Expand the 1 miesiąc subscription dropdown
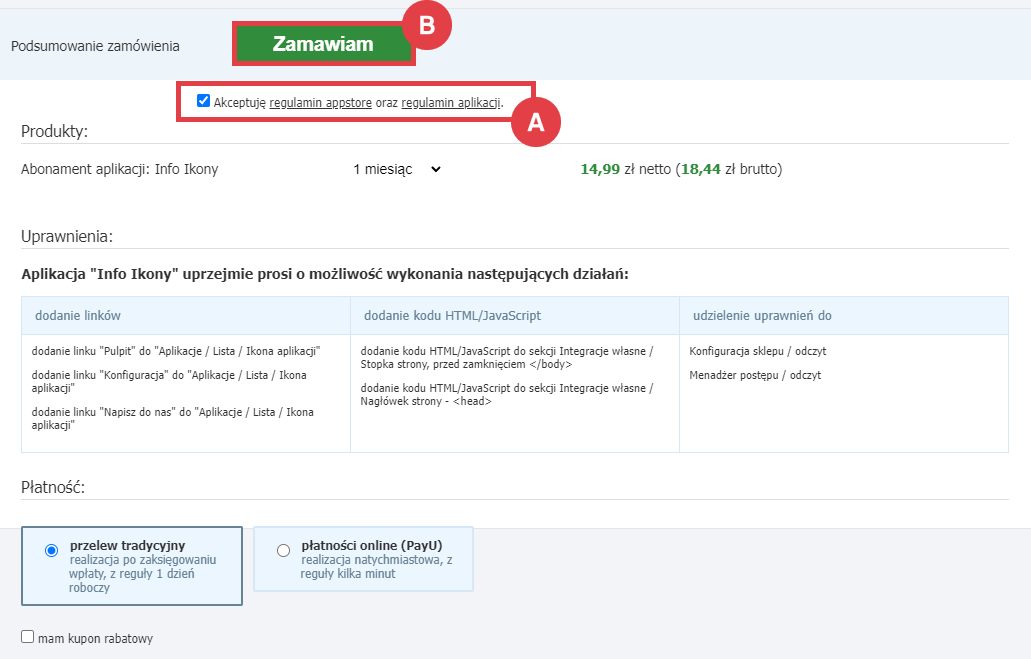The height and width of the screenshot is (659, 1031). tap(397, 170)
